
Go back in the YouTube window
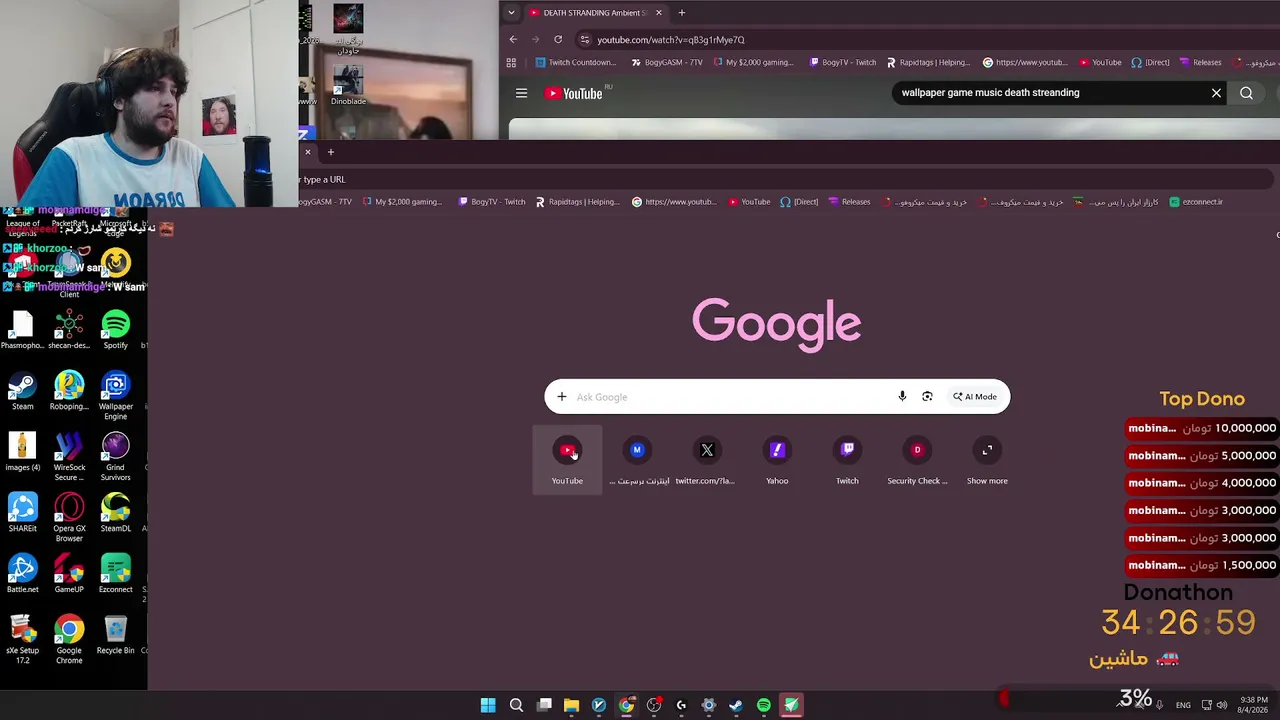[x=513, y=40]
